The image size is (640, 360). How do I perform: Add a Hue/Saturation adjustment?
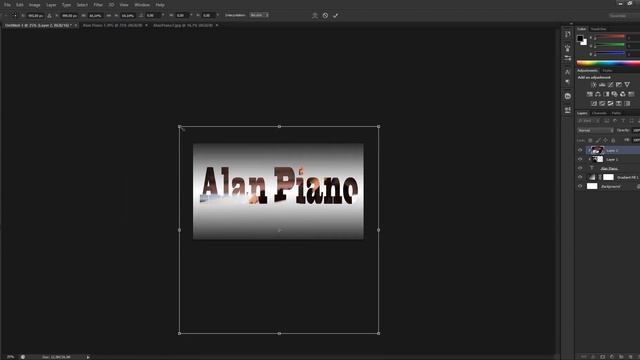590,94
